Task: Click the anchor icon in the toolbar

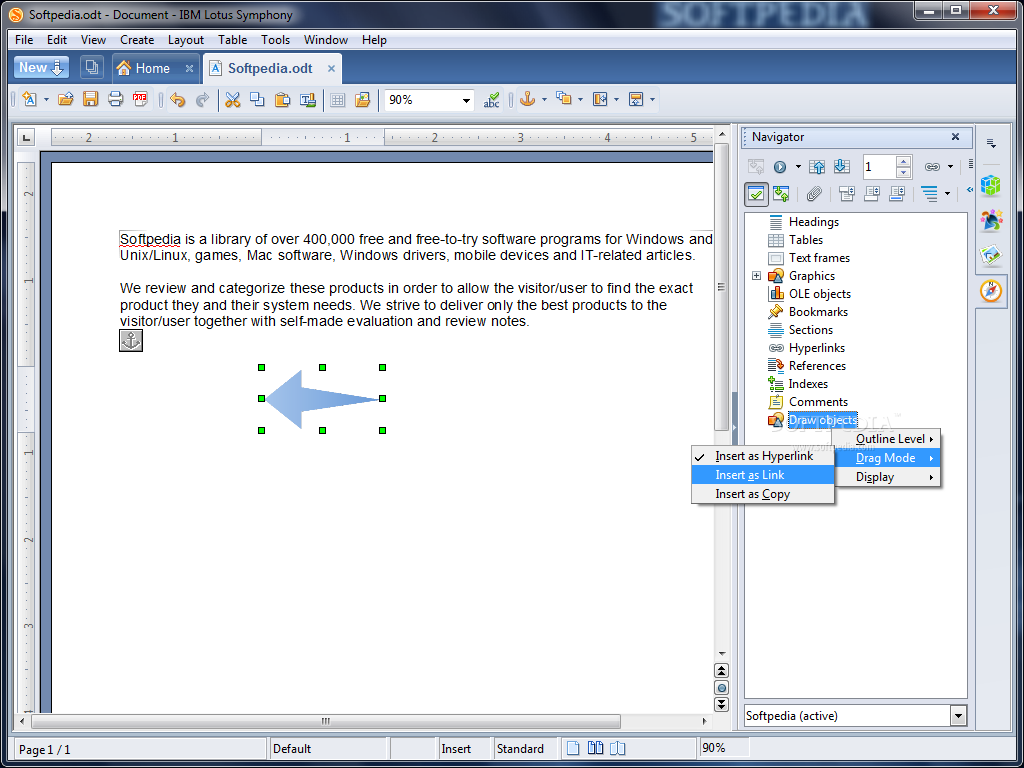Action: [527, 99]
